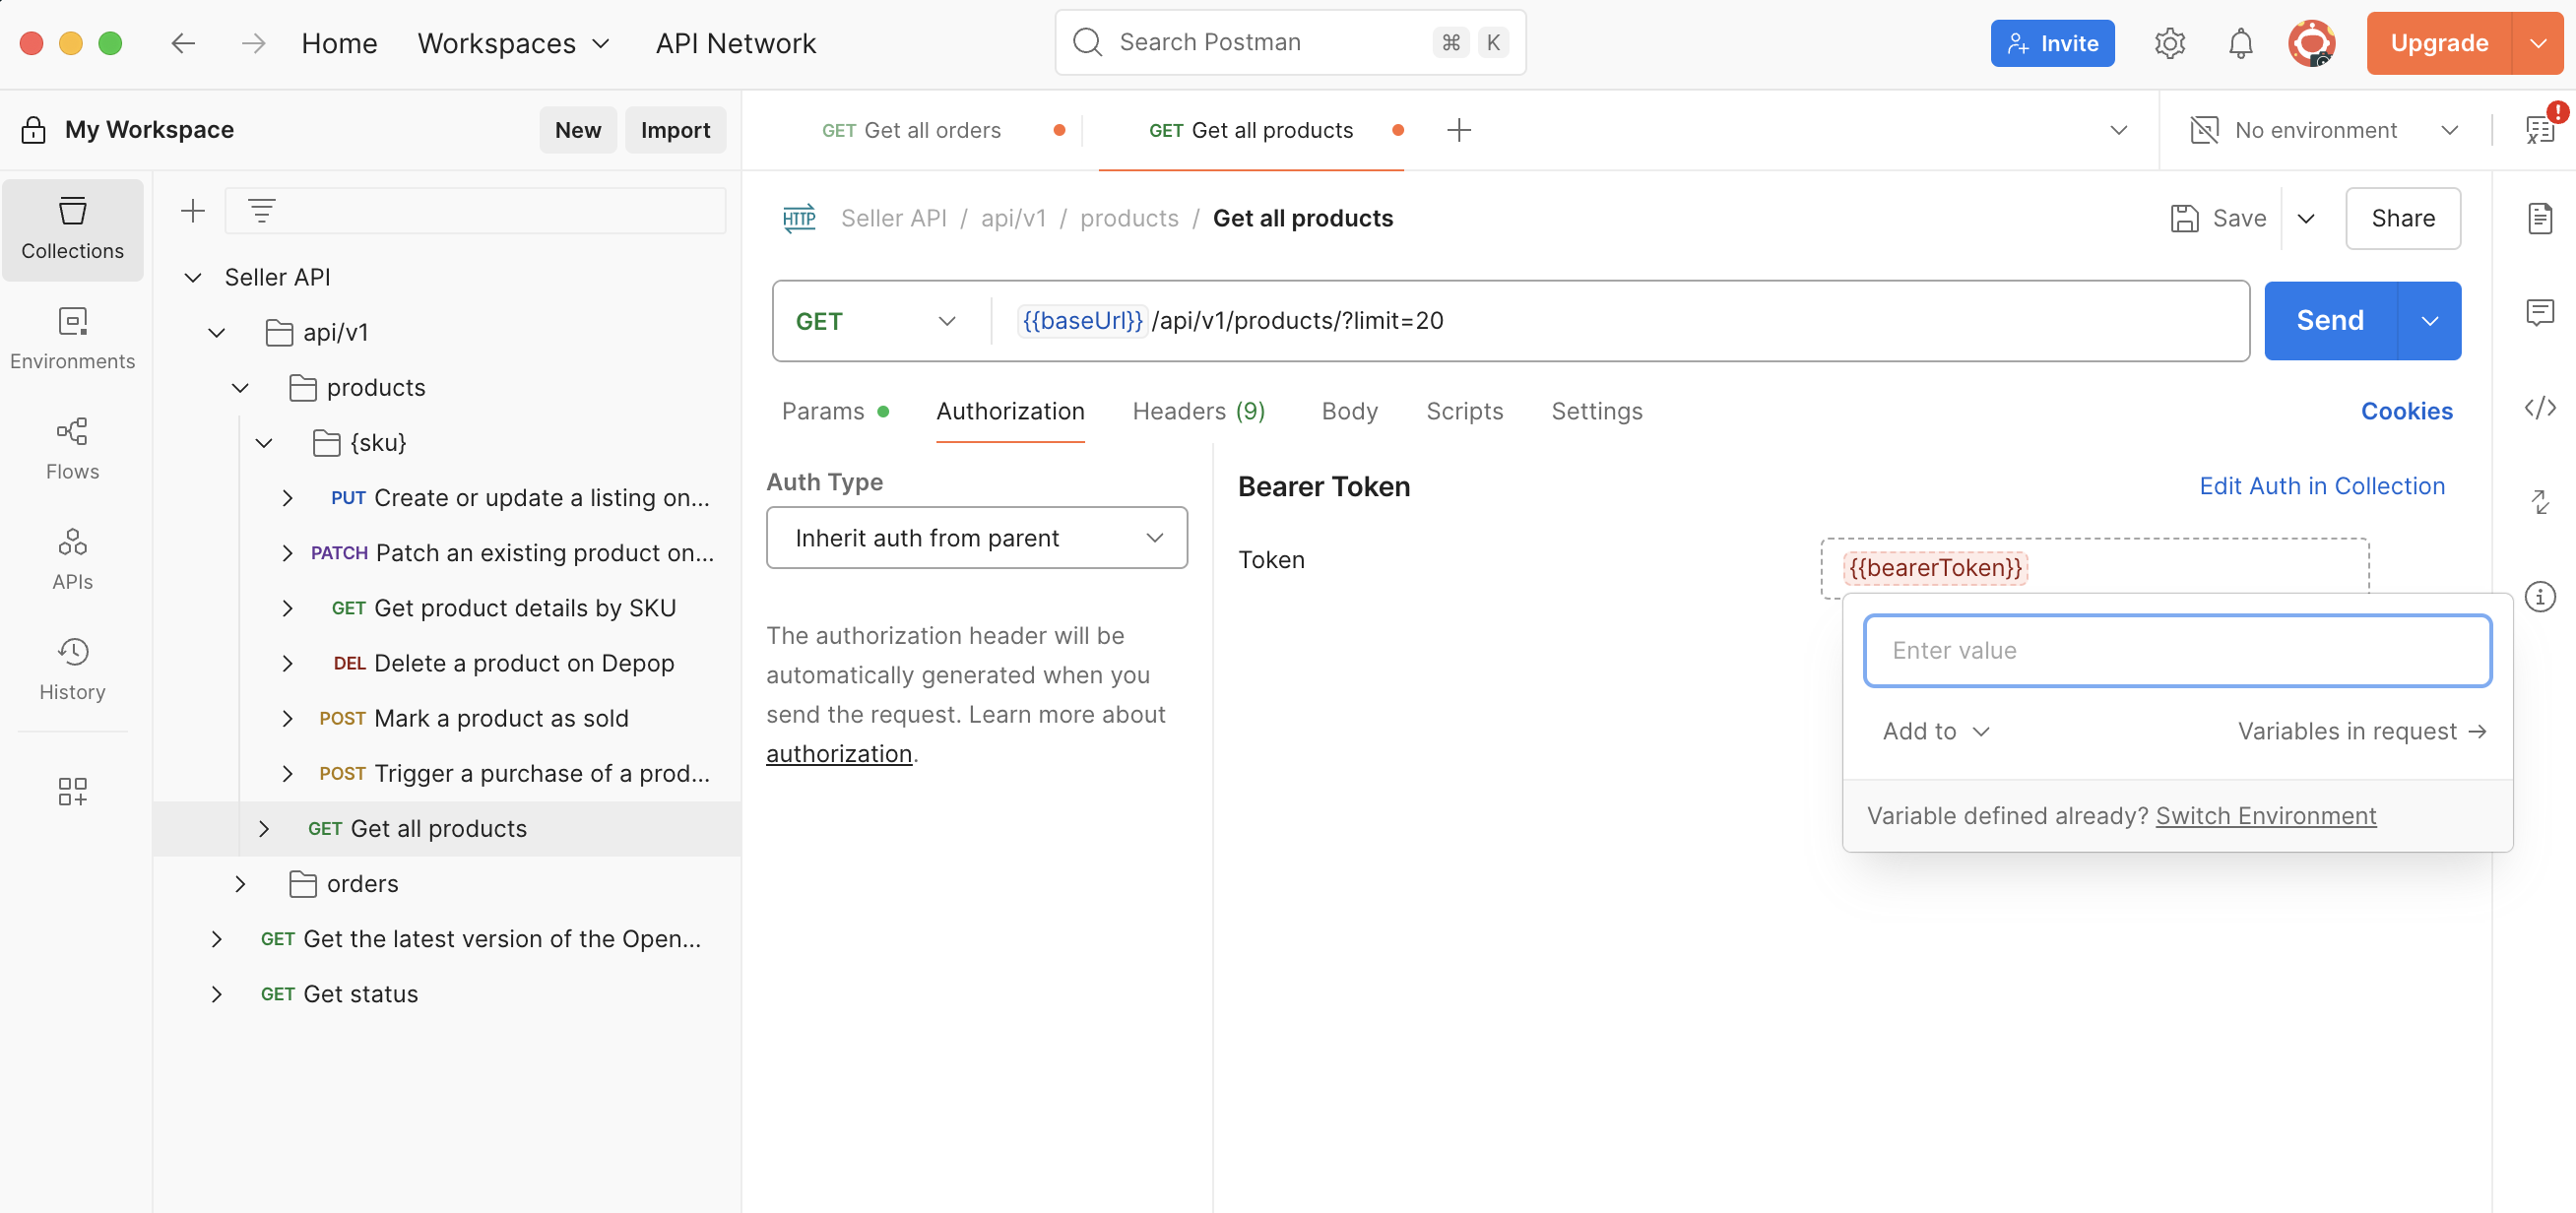Open the tabs overflow chevron
2576x1213 pixels.
(2118, 130)
